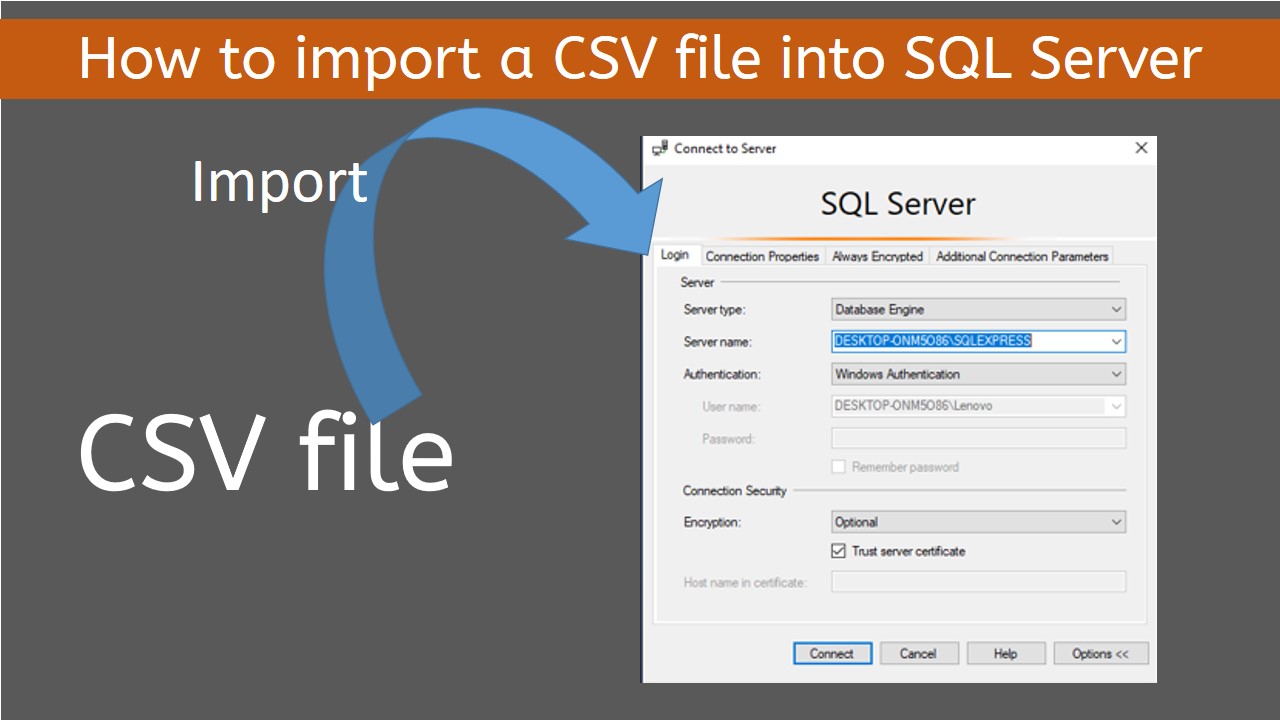Expand the Encryption options list

tap(978, 521)
